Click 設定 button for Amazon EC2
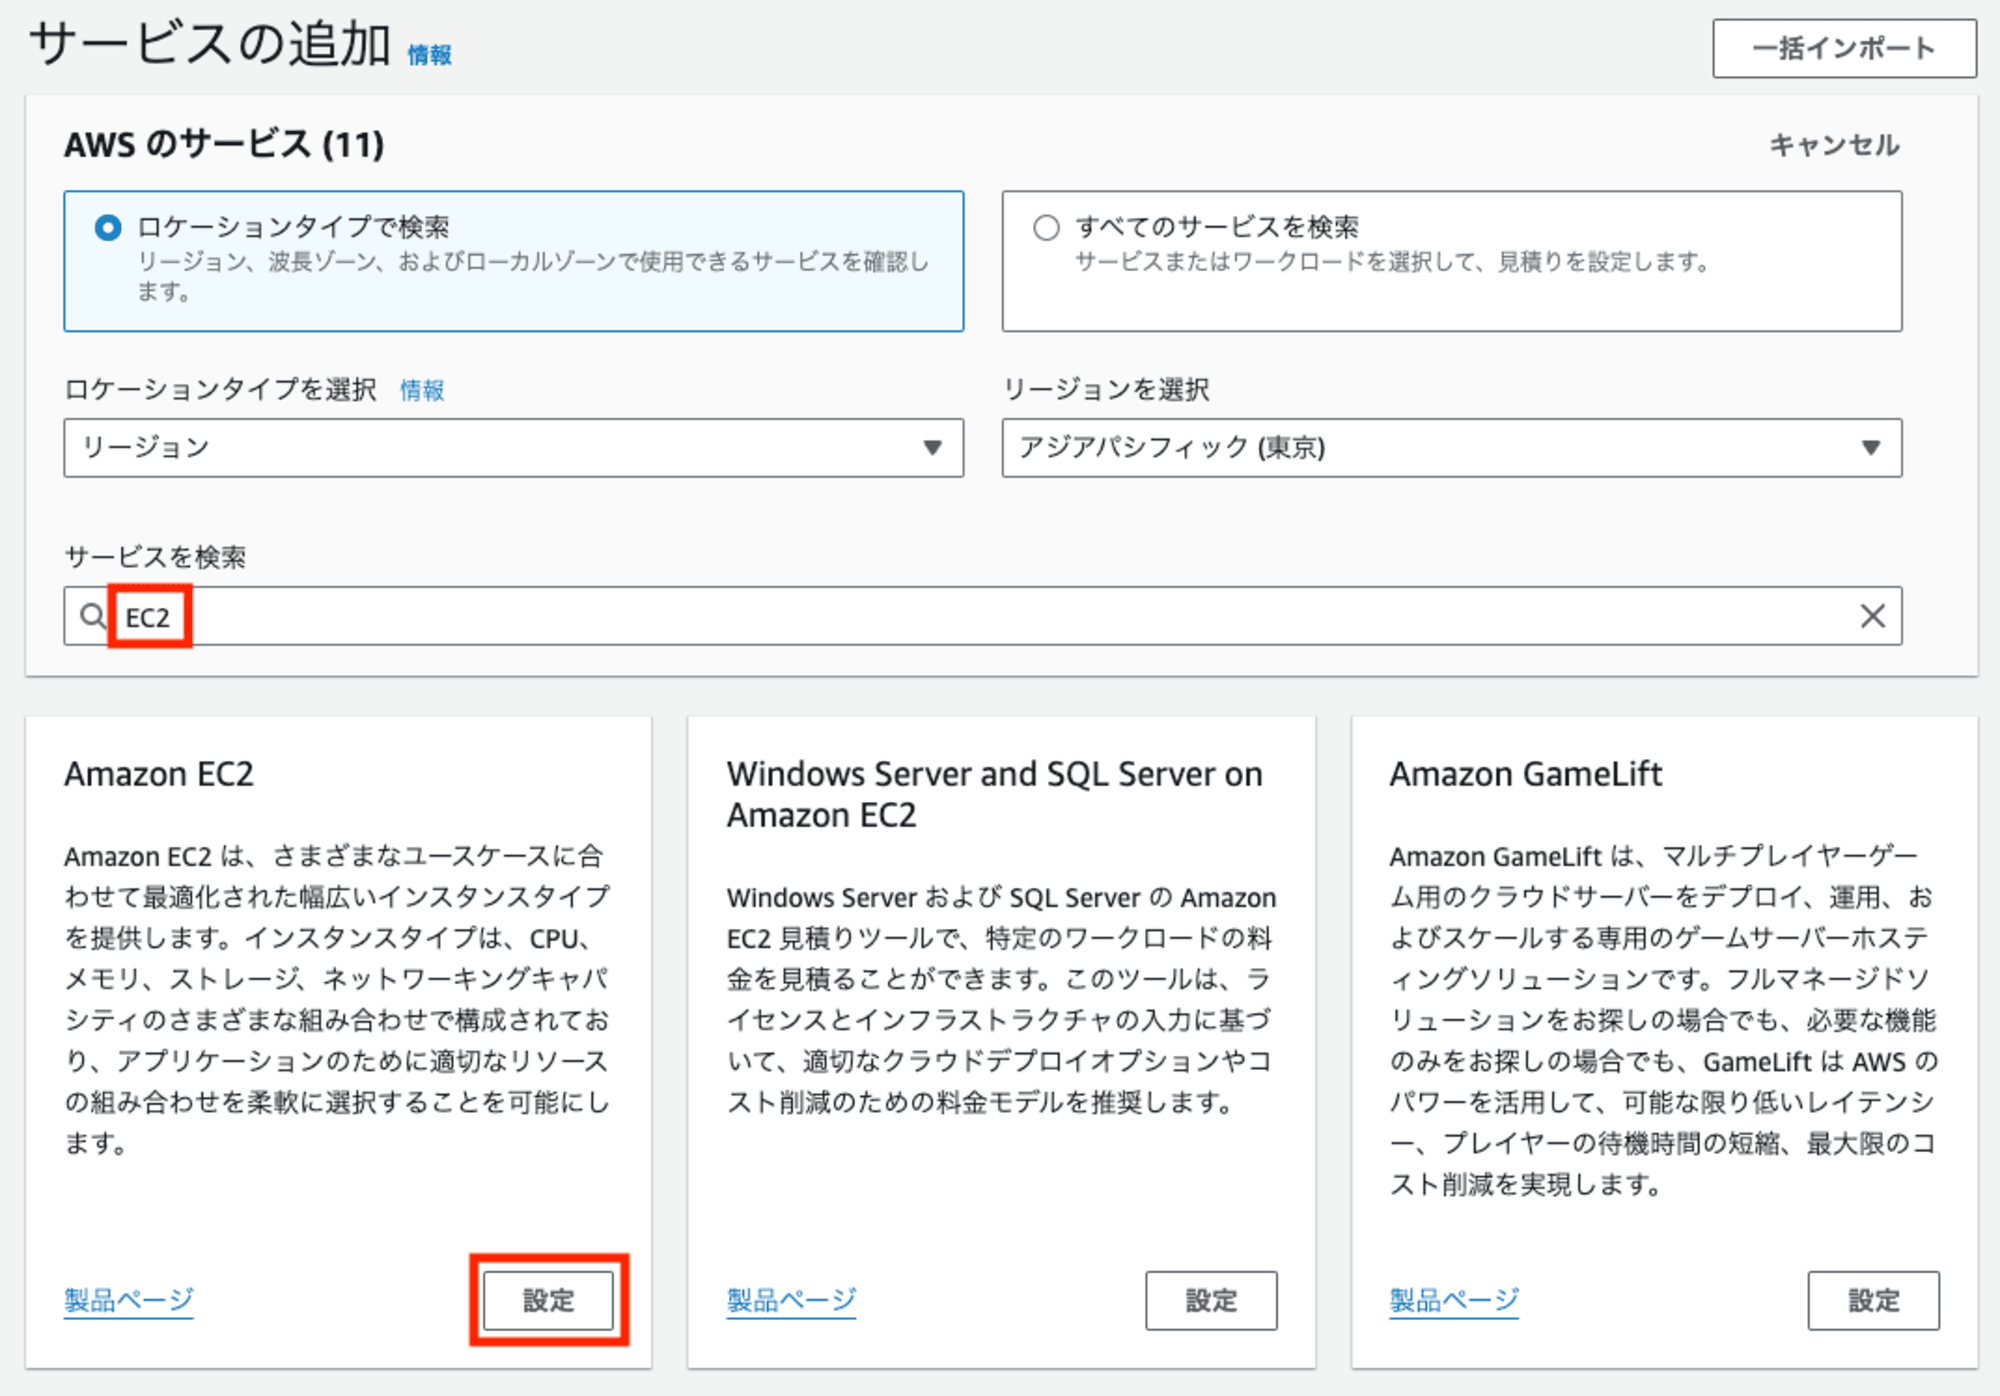 [x=548, y=1300]
